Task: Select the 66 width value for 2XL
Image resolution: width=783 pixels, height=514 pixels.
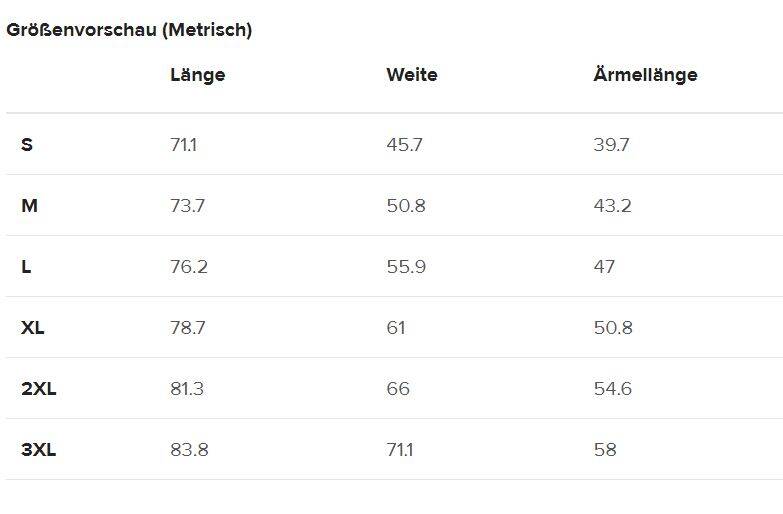Action: [x=398, y=389]
